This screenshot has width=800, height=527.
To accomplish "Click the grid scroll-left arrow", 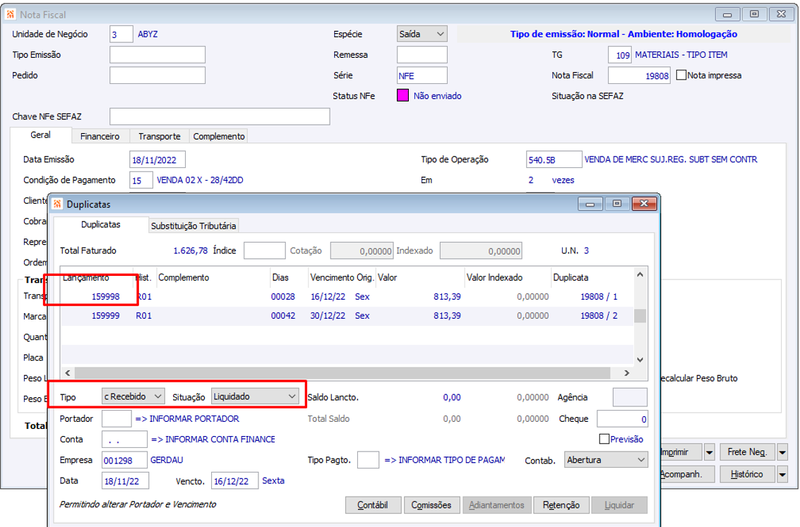I will coord(68,373).
